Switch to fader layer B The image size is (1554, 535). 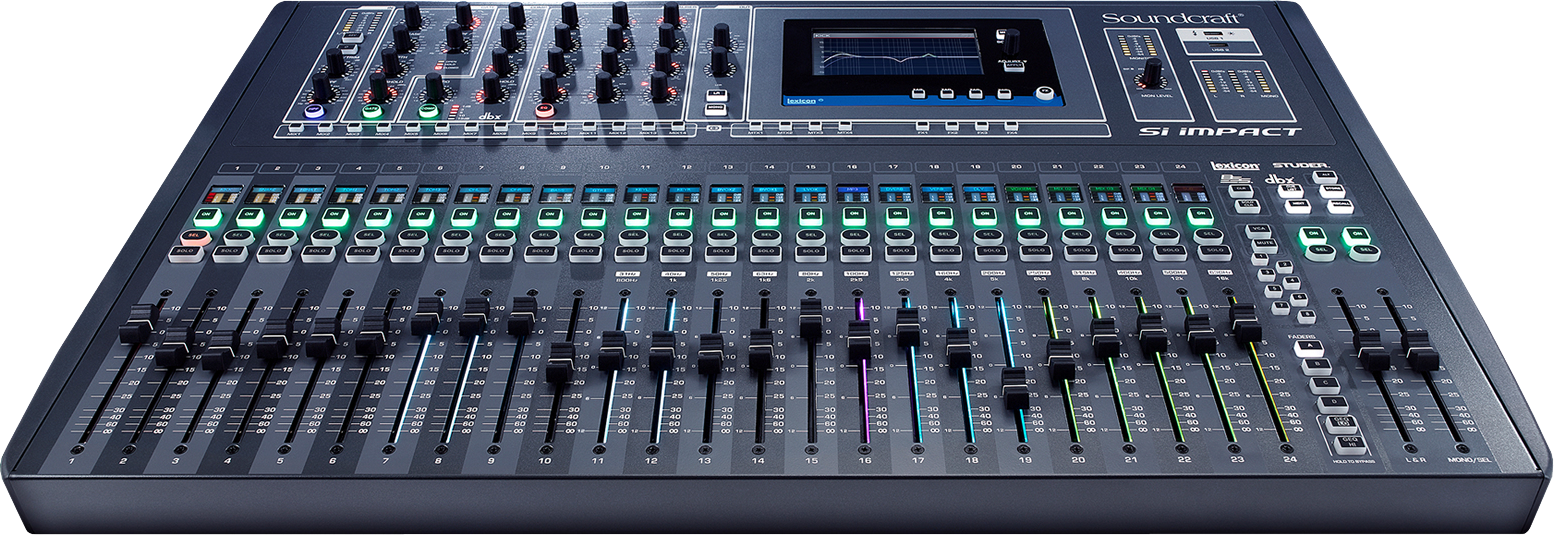pos(1317,365)
